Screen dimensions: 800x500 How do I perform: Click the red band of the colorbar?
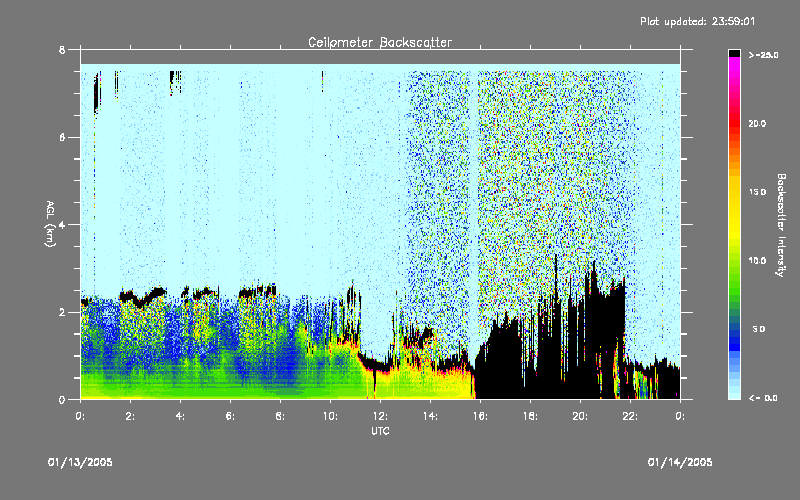pyautogui.click(x=734, y=124)
